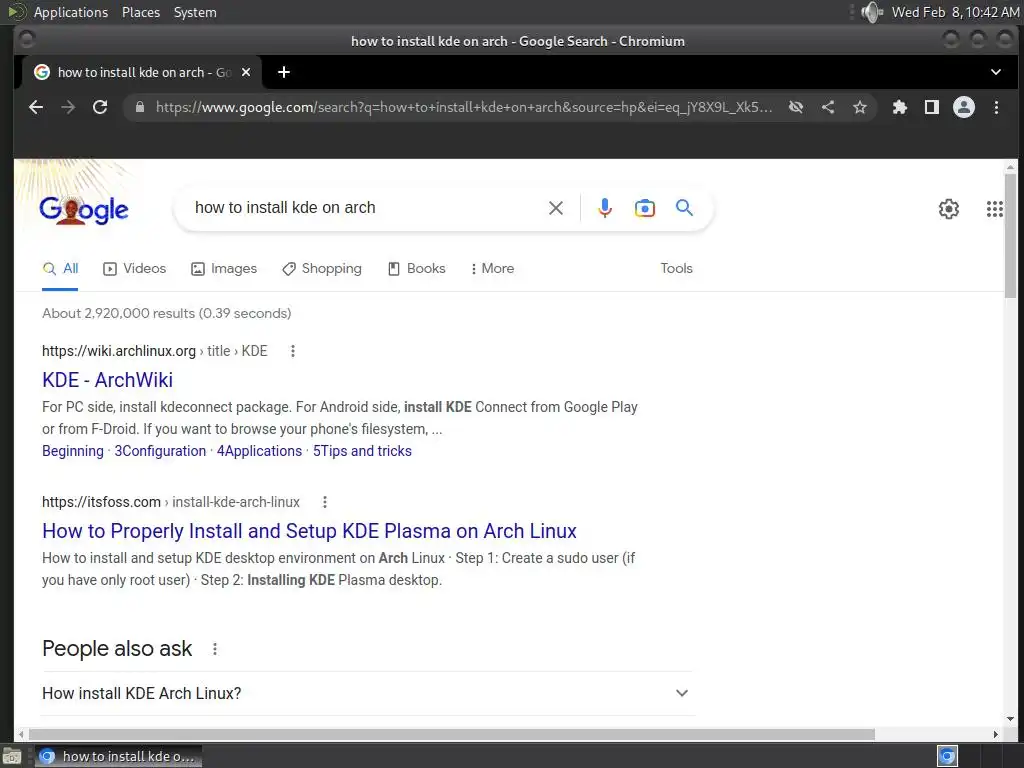1024x768 pixels.
Task: Open a new tab with plus
Action: tap(283, 72)
